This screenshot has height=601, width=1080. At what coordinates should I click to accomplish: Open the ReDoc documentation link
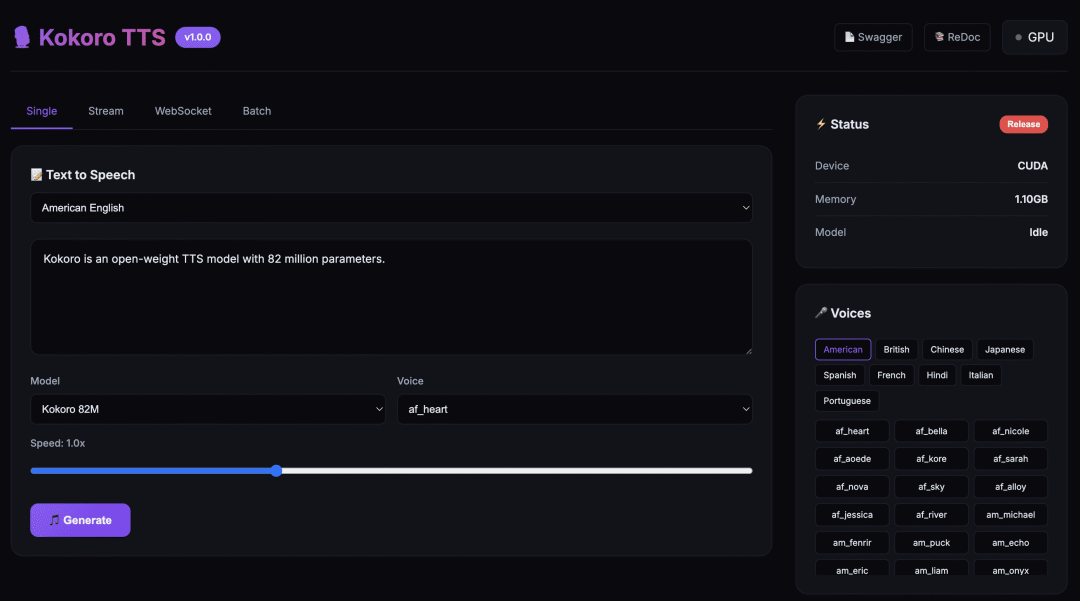click(x=957, y=37)
